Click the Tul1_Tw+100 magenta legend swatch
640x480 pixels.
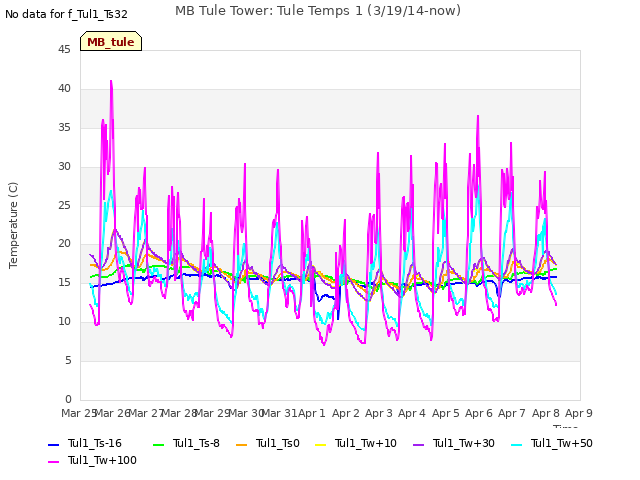(53, 462)
